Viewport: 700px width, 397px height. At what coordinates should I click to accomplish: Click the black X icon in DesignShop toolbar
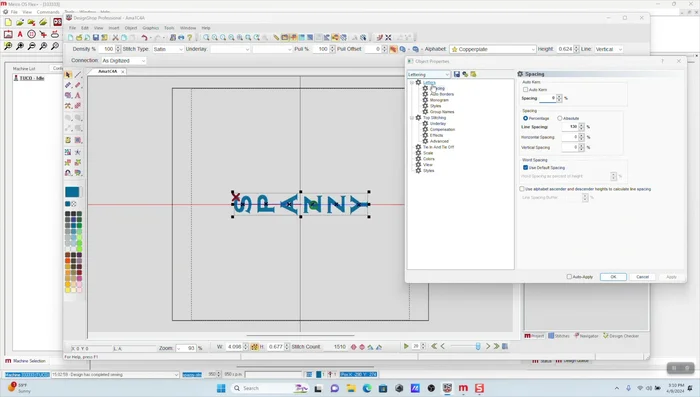[x=388, y=38]
